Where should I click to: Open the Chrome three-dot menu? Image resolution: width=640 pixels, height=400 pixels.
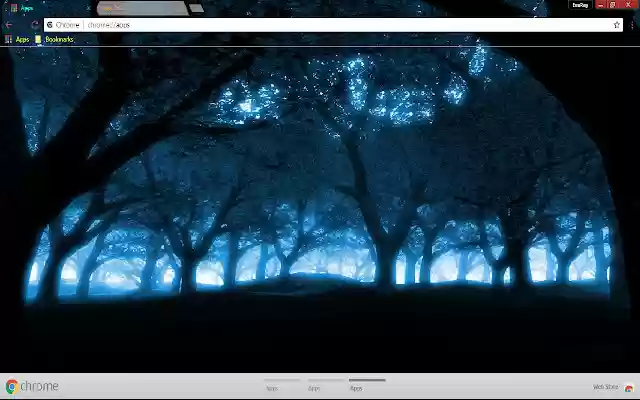click(x=632, y=25)
